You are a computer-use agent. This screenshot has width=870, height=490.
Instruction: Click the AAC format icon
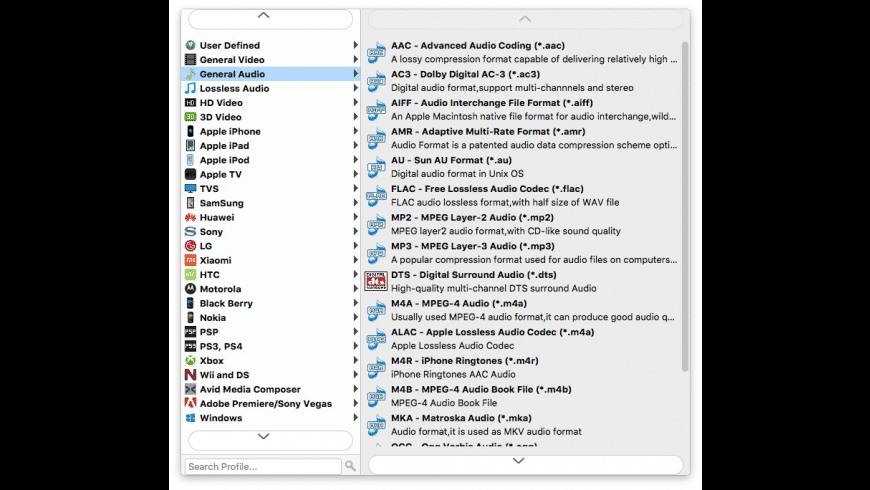[376, 52]
